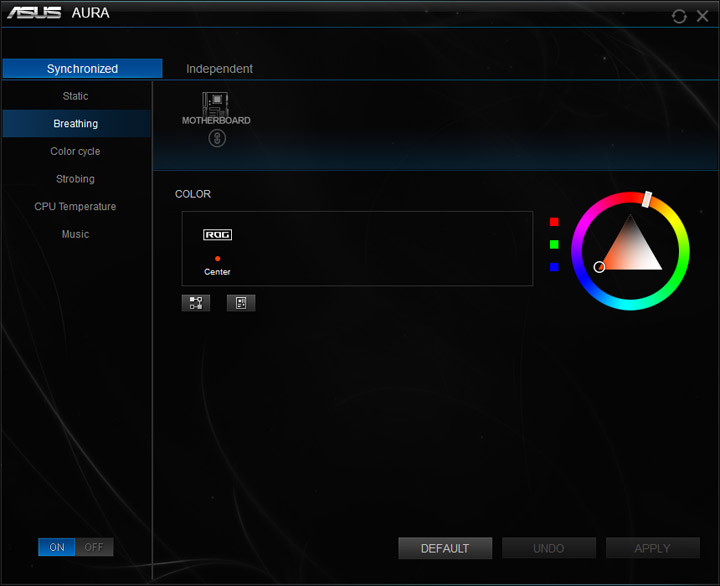Close the AURA window
The height and width of the screenshot is (586, 720).
click(703, 16)
